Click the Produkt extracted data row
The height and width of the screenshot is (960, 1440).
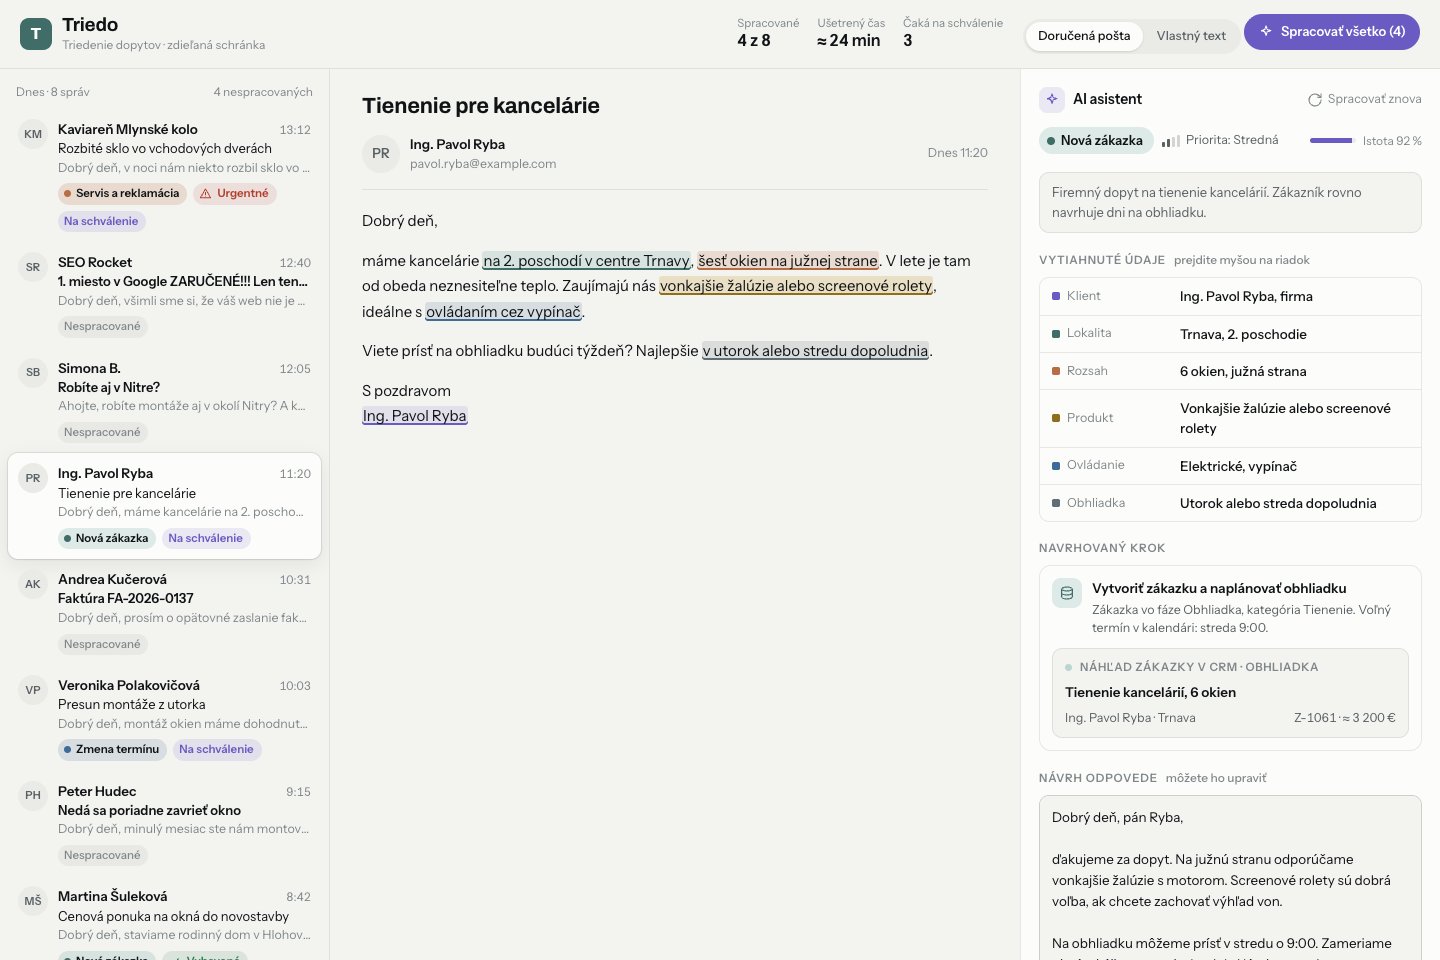point(1230,418)
